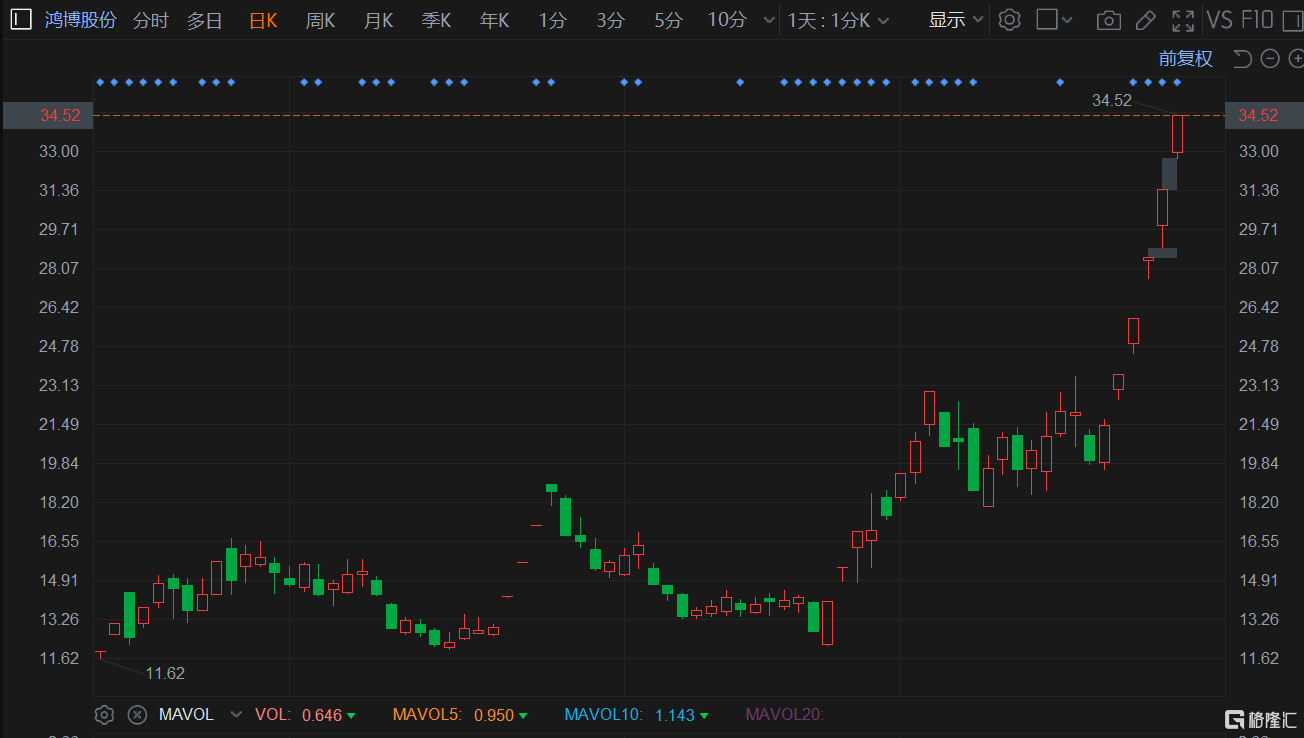The width and height of the screenshot is (1304, 738).
Task: Switch to the 多日 multi-day tab
Action: coord(204,20)
